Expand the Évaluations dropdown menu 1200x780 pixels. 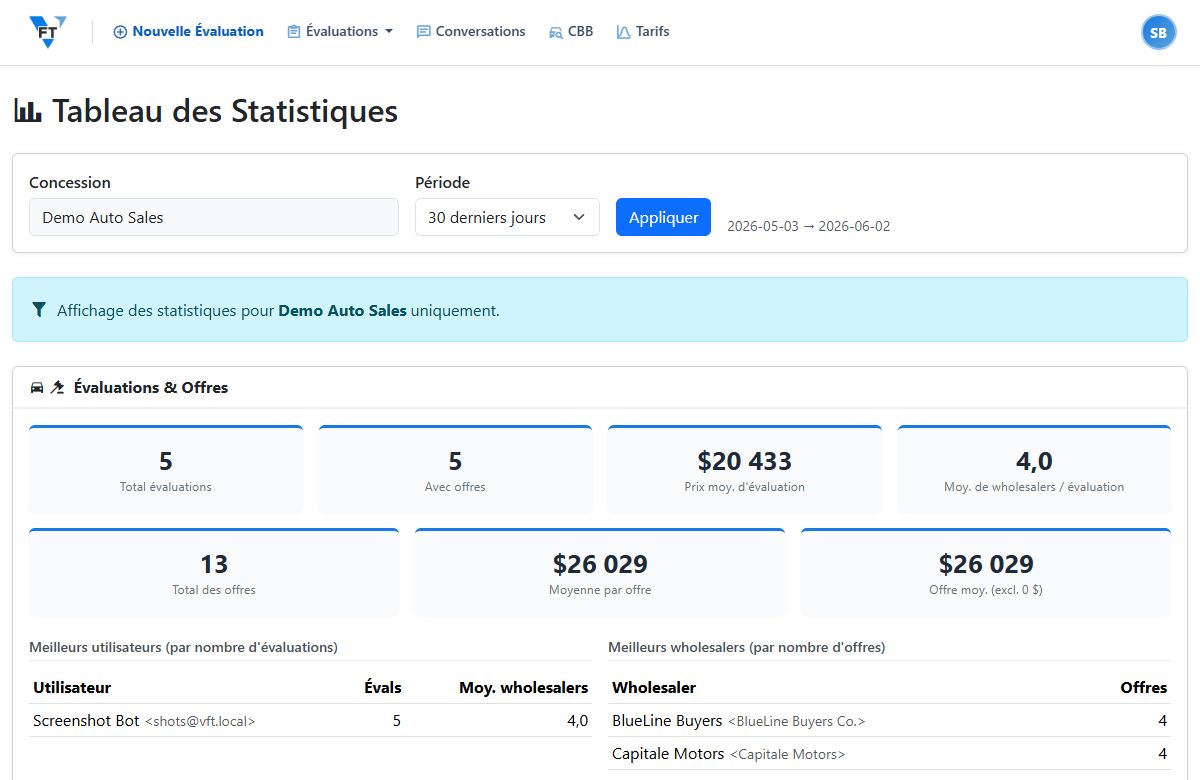click(x=340, y=32)
